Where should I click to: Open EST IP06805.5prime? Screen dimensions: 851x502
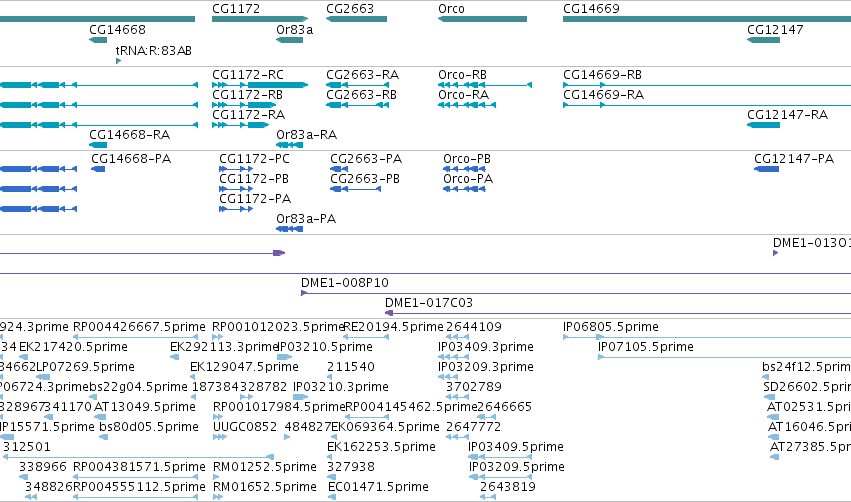click(x=611, y=327)
